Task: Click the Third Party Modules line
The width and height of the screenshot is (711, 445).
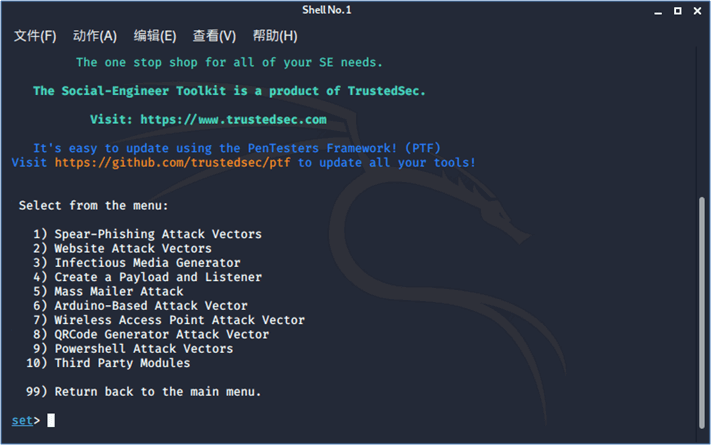Action: click(x=108, y=363)
